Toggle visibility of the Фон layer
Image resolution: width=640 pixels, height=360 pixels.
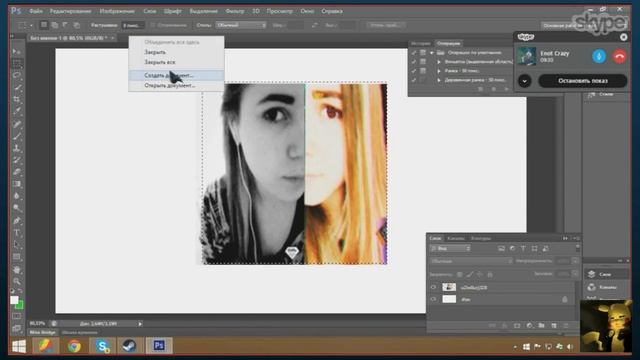(x=433, y=299)
